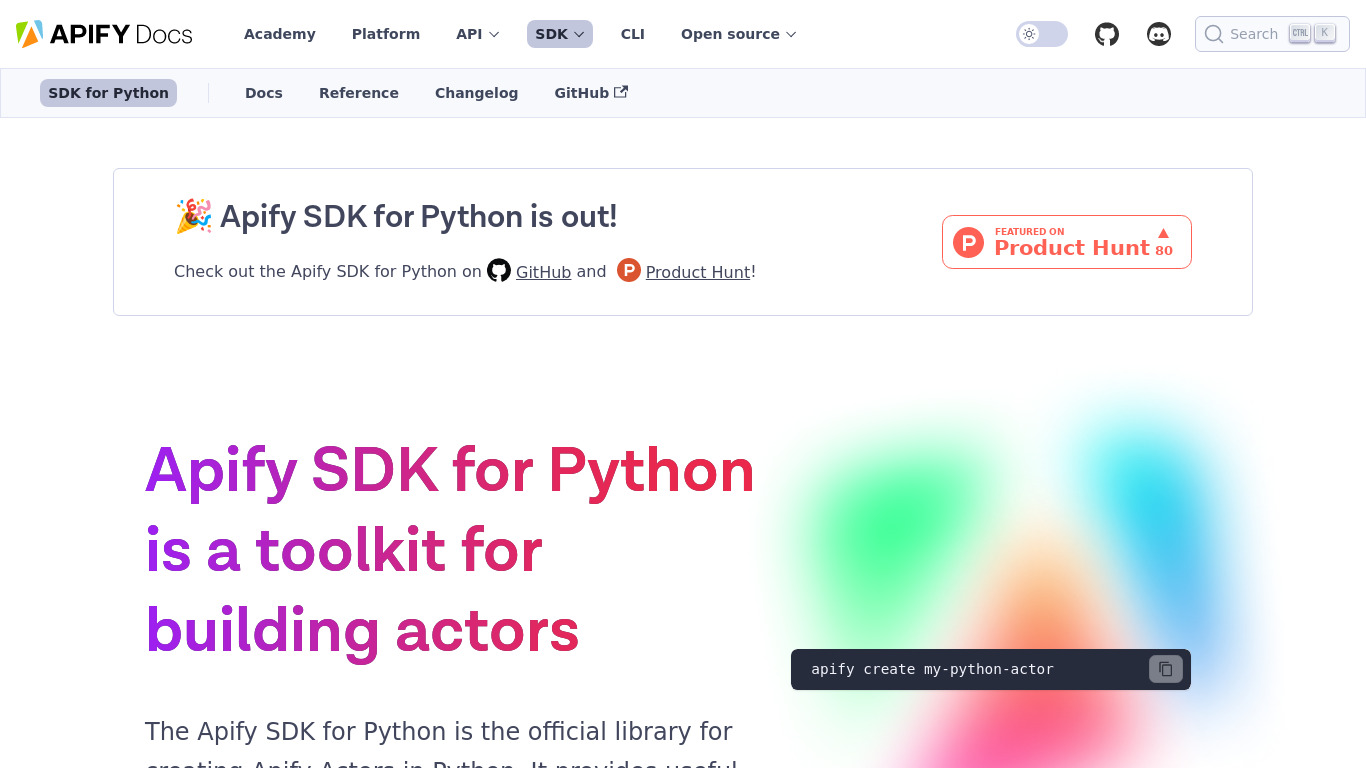Follow the GitHub link in the announcement banner
Image resolution: width=1366 pixels, height=768 pixels.
pyautogui.click(x=543, y=272)
